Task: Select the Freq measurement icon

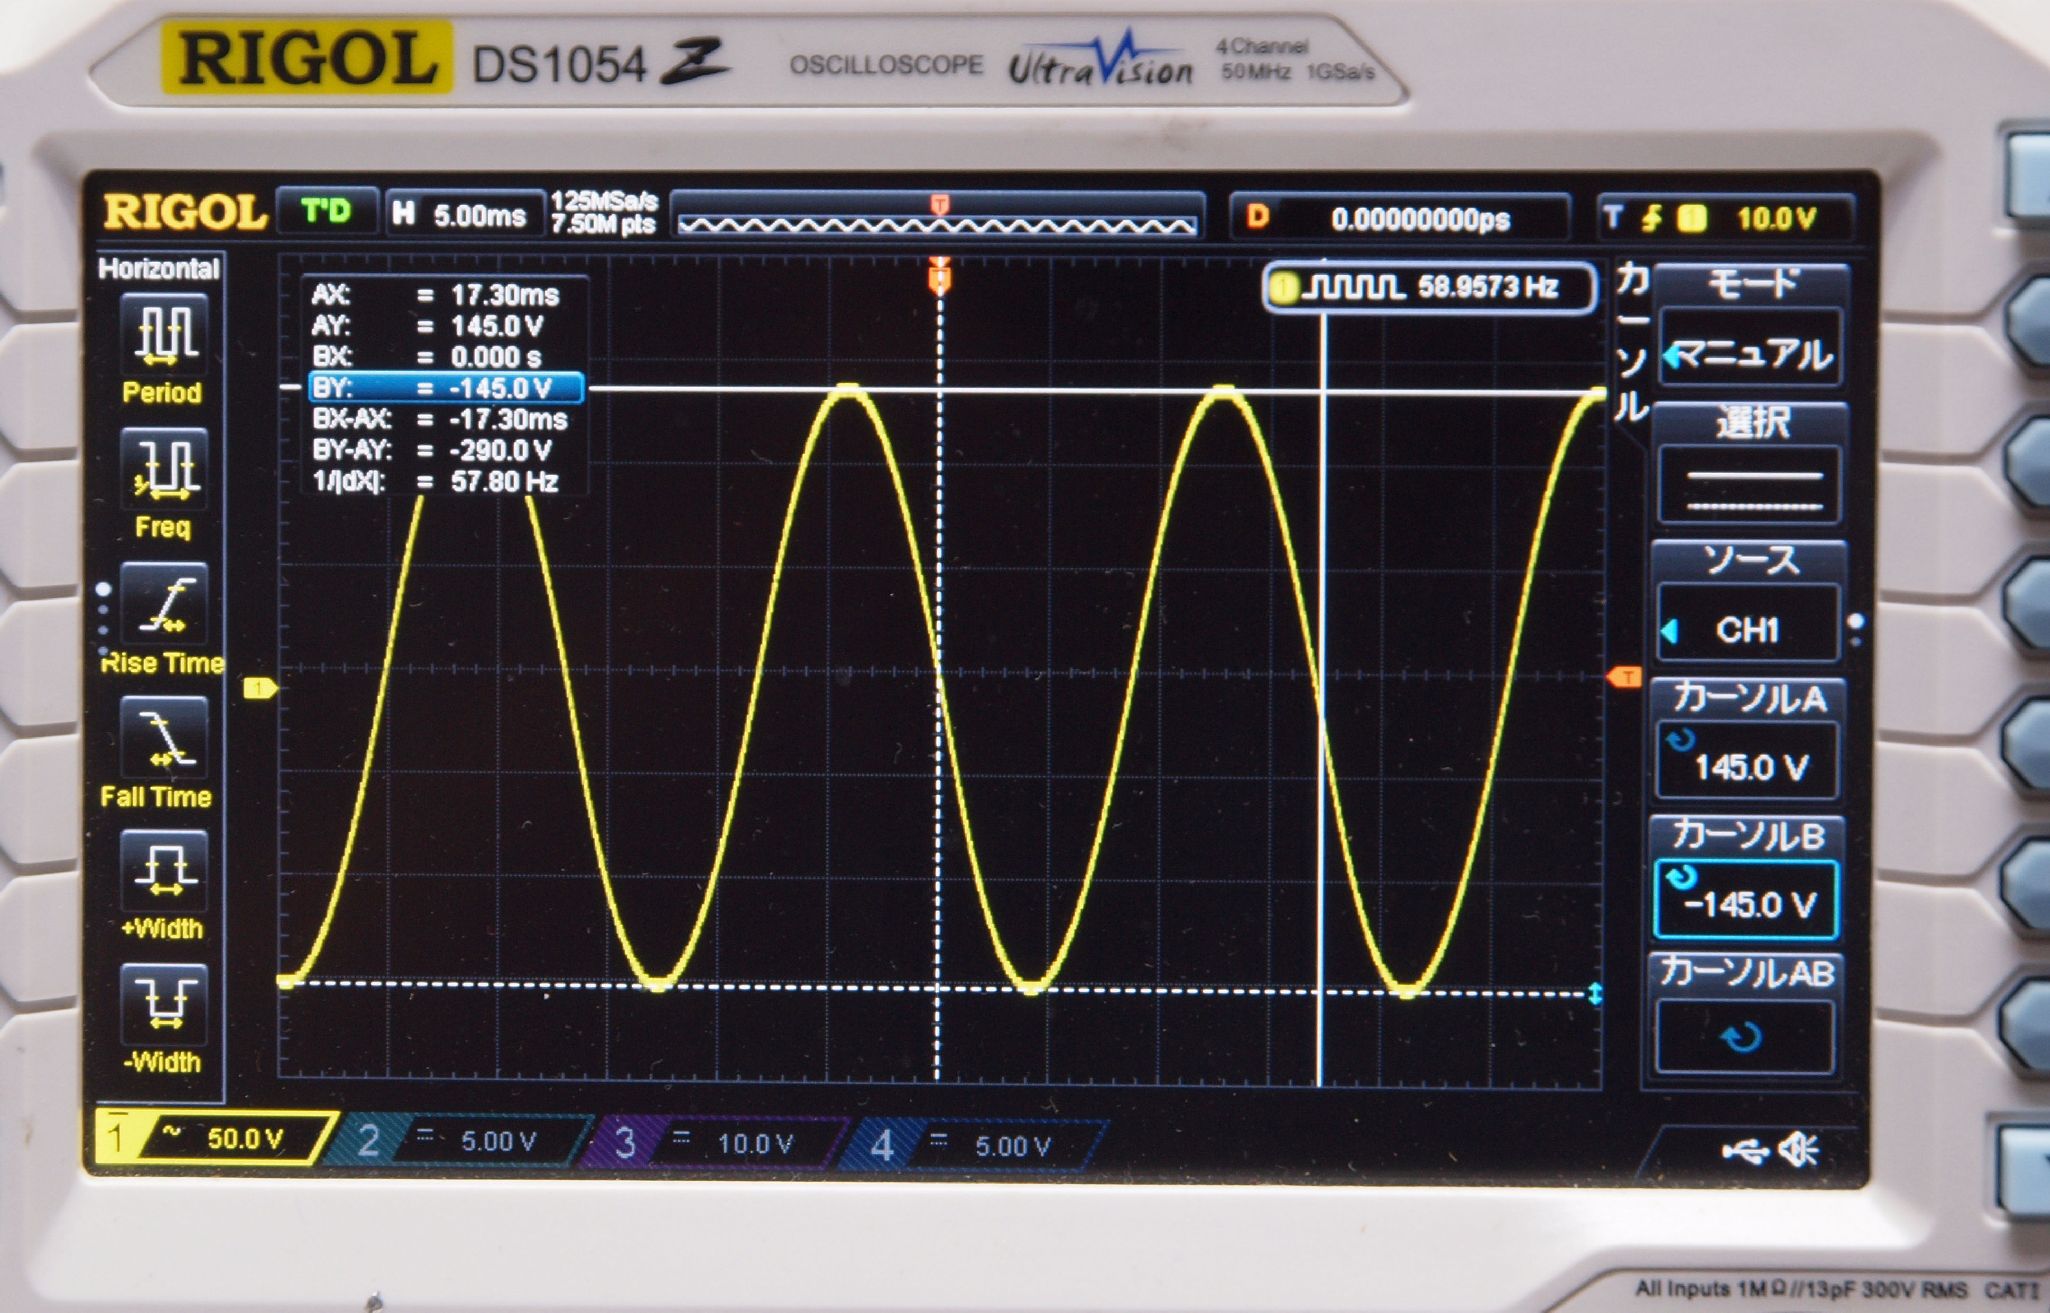Action: [164, 468]
